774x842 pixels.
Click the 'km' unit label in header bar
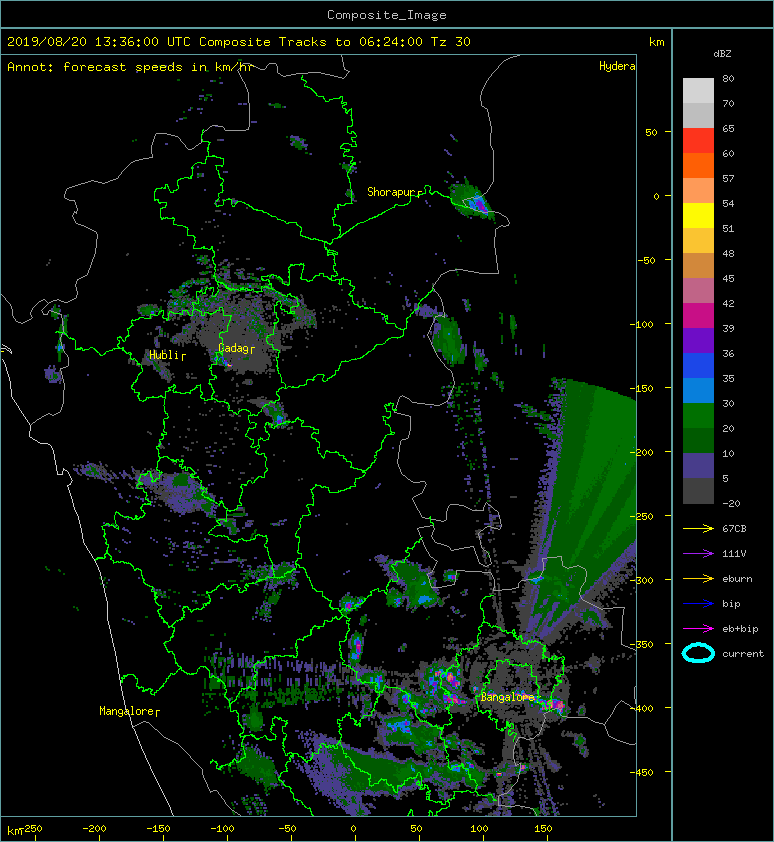pos(656,42)
